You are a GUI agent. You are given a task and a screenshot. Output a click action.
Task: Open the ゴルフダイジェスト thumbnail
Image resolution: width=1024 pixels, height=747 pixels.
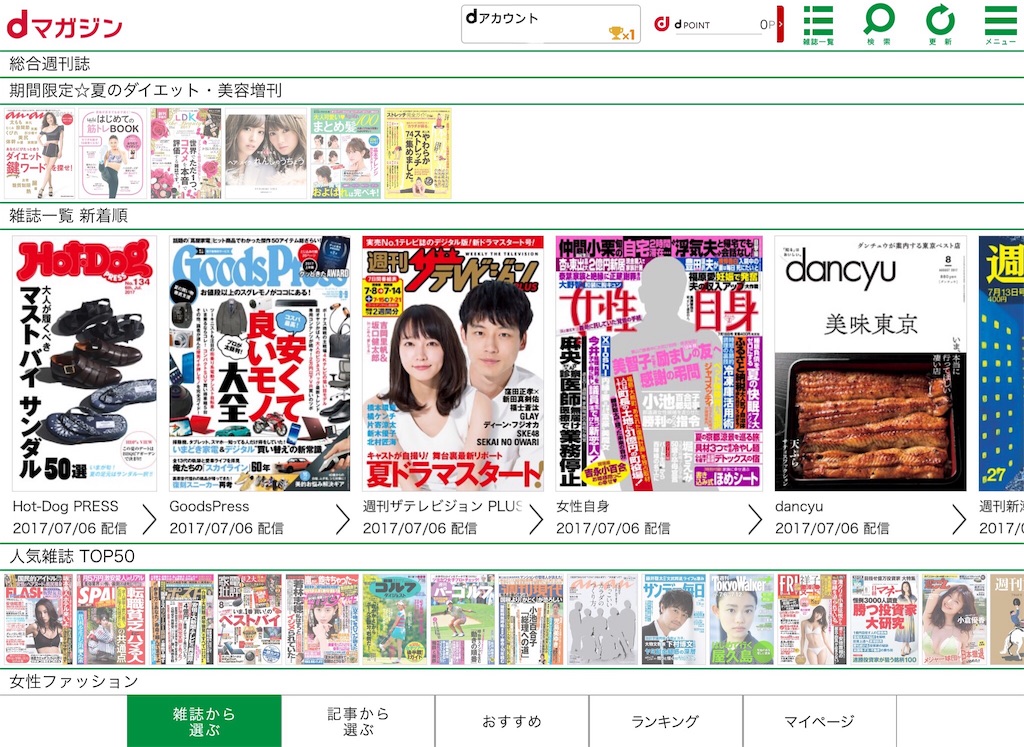tap(394, 620)
